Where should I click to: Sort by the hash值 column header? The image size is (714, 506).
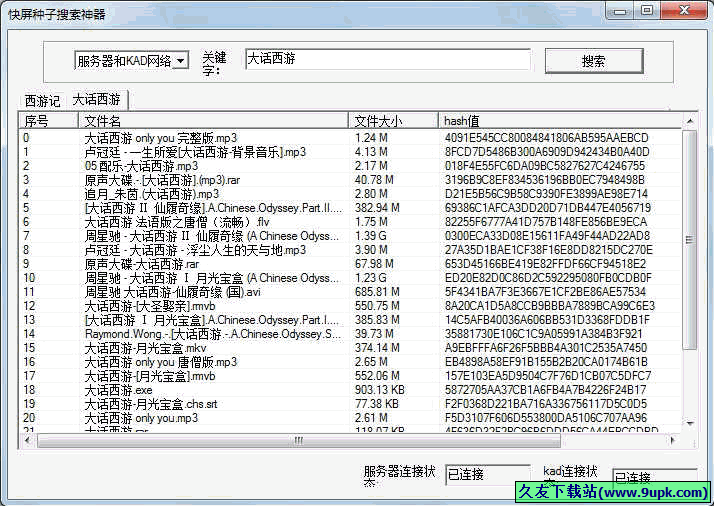(560, 121)
